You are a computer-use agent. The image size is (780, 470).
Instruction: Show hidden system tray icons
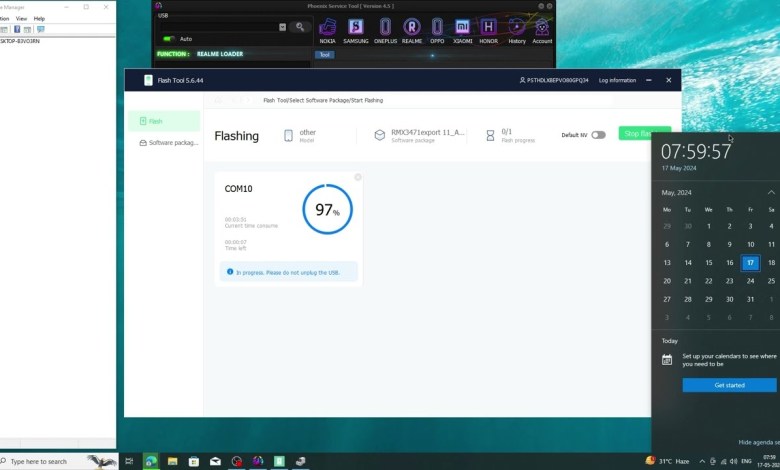pyautogui.click(x=702, y=462)
